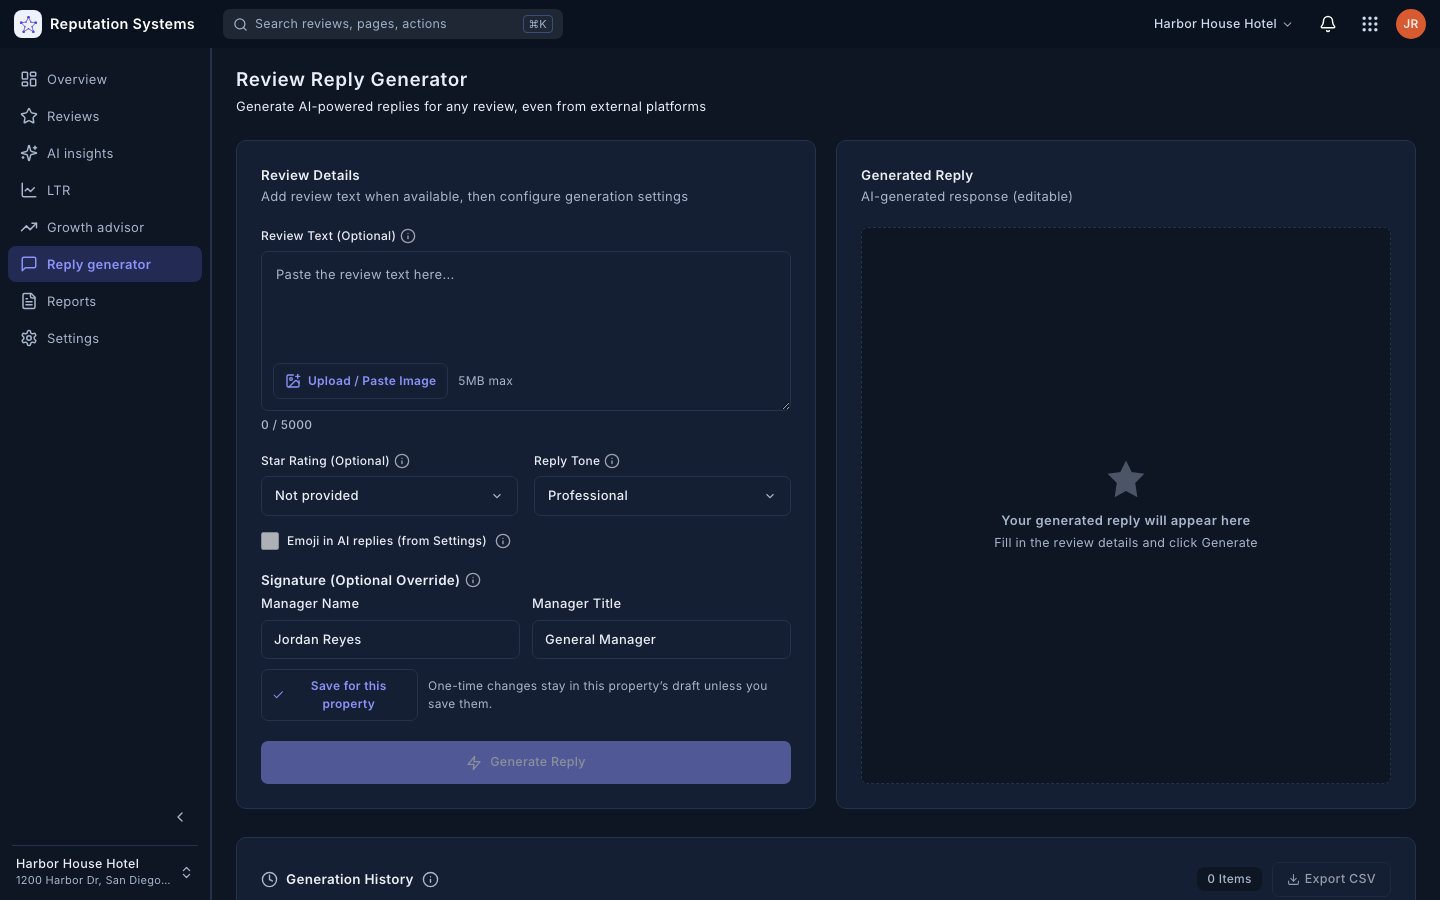Open the Reviews section

pyautogui.click(x=105, y=116)
